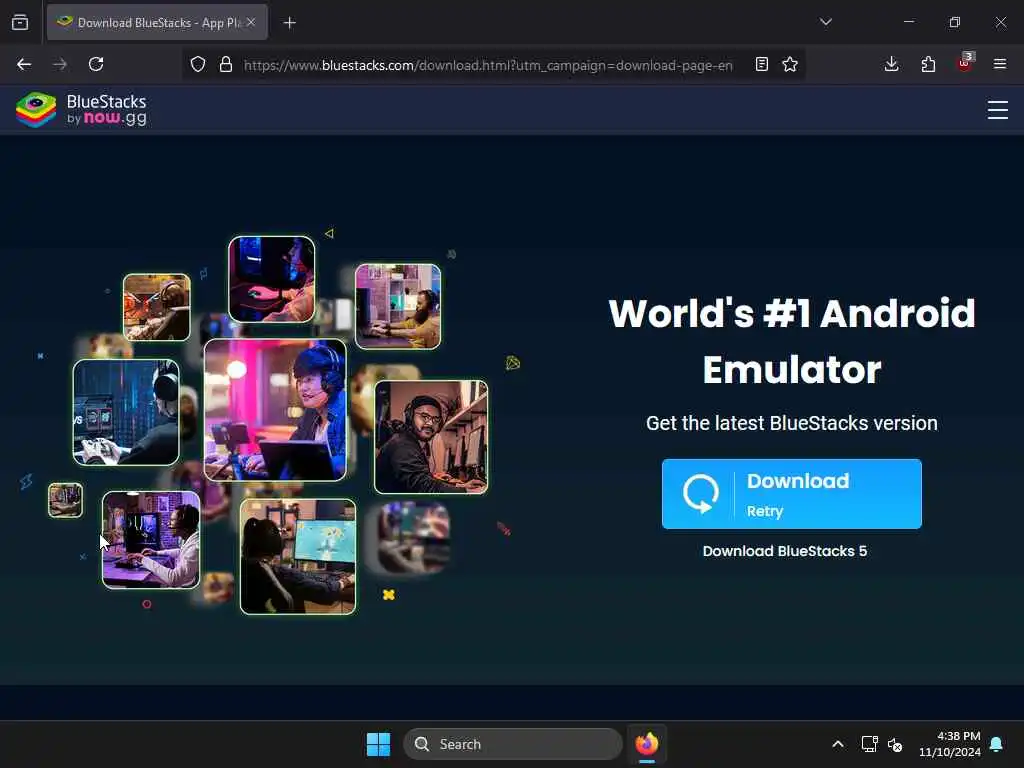
Task: Open the Firefox View icon
Action: click(x=20, y=23)
